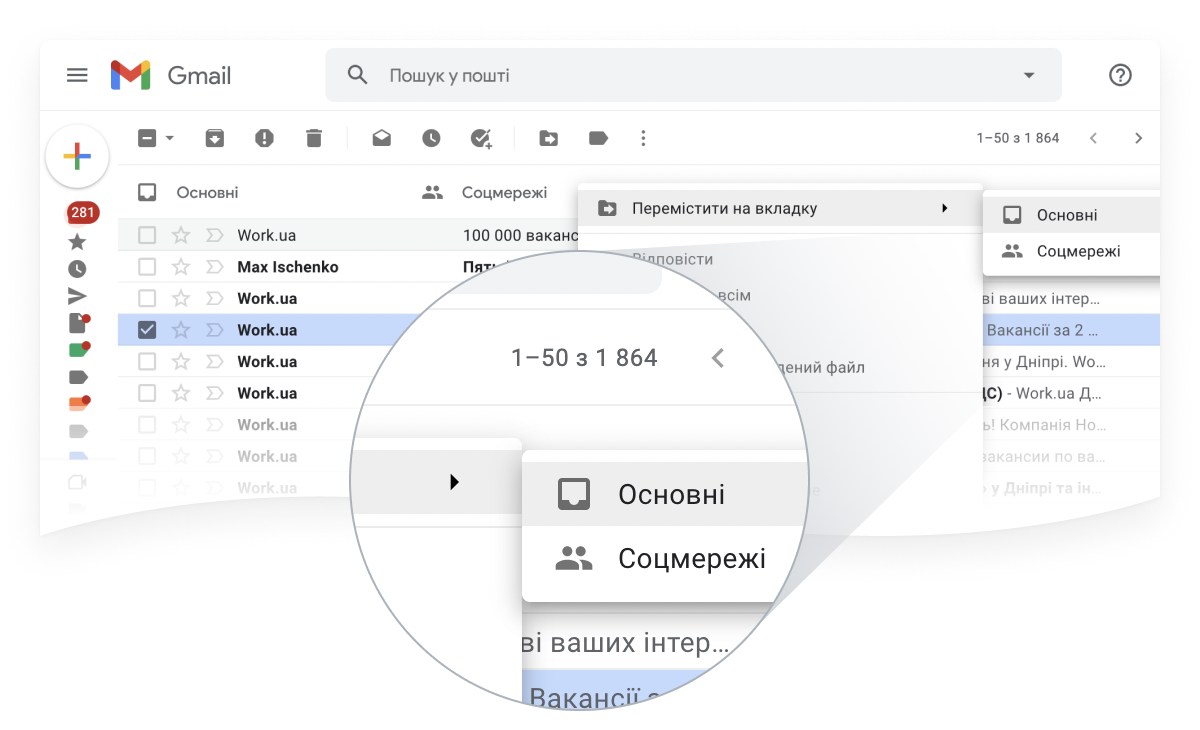Open Drafts document icon in sidebar
The image size is (1200, 730).
(78, 322)
